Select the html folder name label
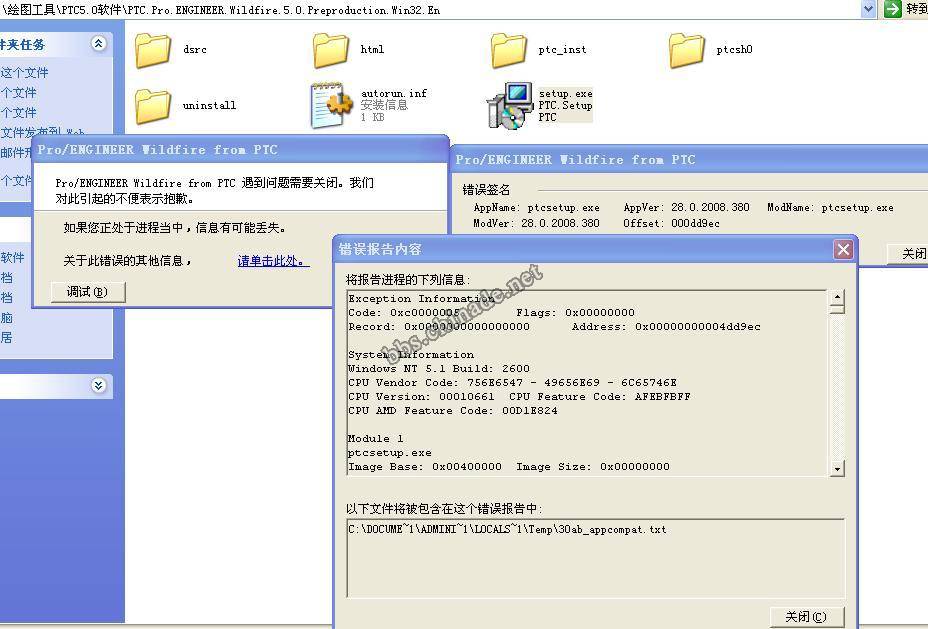 point(372,50)
